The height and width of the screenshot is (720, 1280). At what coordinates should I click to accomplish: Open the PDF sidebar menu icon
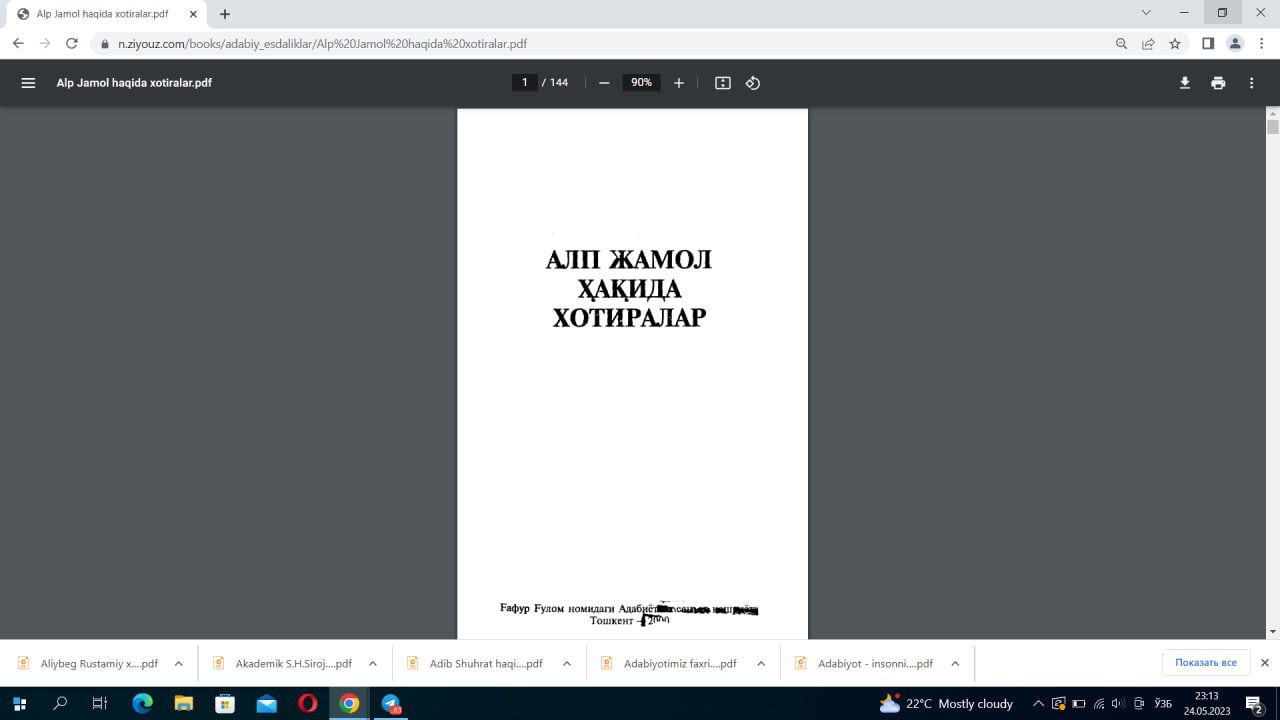click(x=28, y=83)
